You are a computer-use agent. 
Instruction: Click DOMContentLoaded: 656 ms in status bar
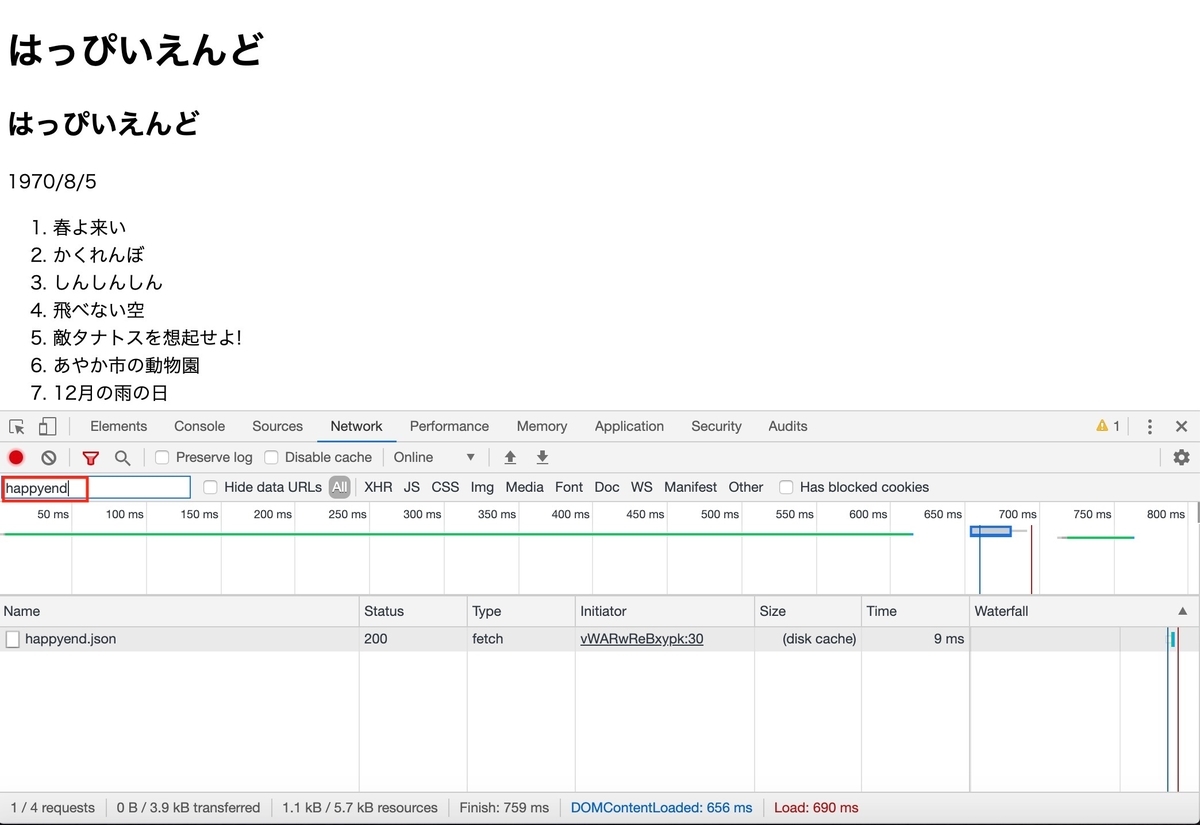coord(661,808)
